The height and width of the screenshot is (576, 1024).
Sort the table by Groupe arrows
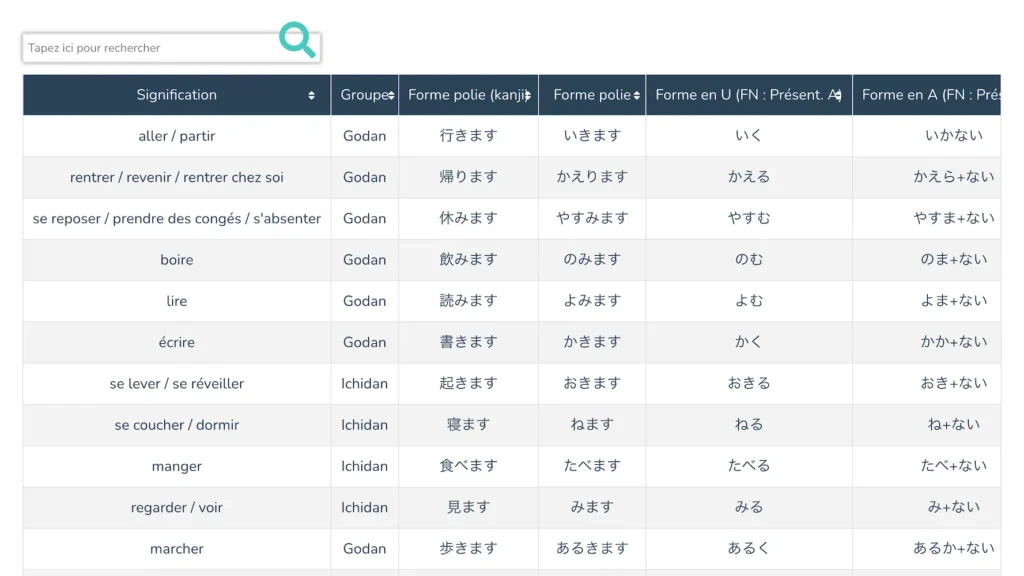[390, 96]
